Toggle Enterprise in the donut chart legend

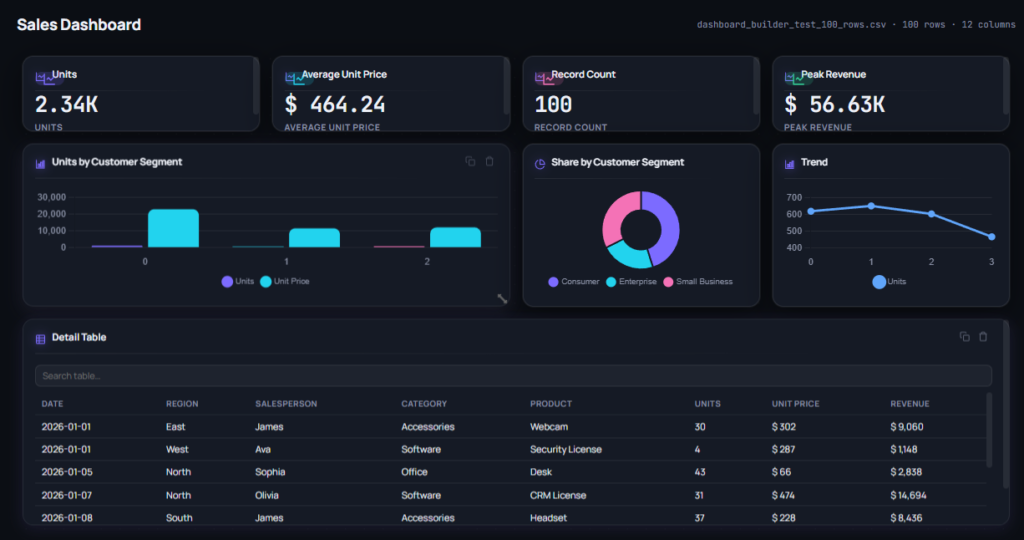(632, 281)
